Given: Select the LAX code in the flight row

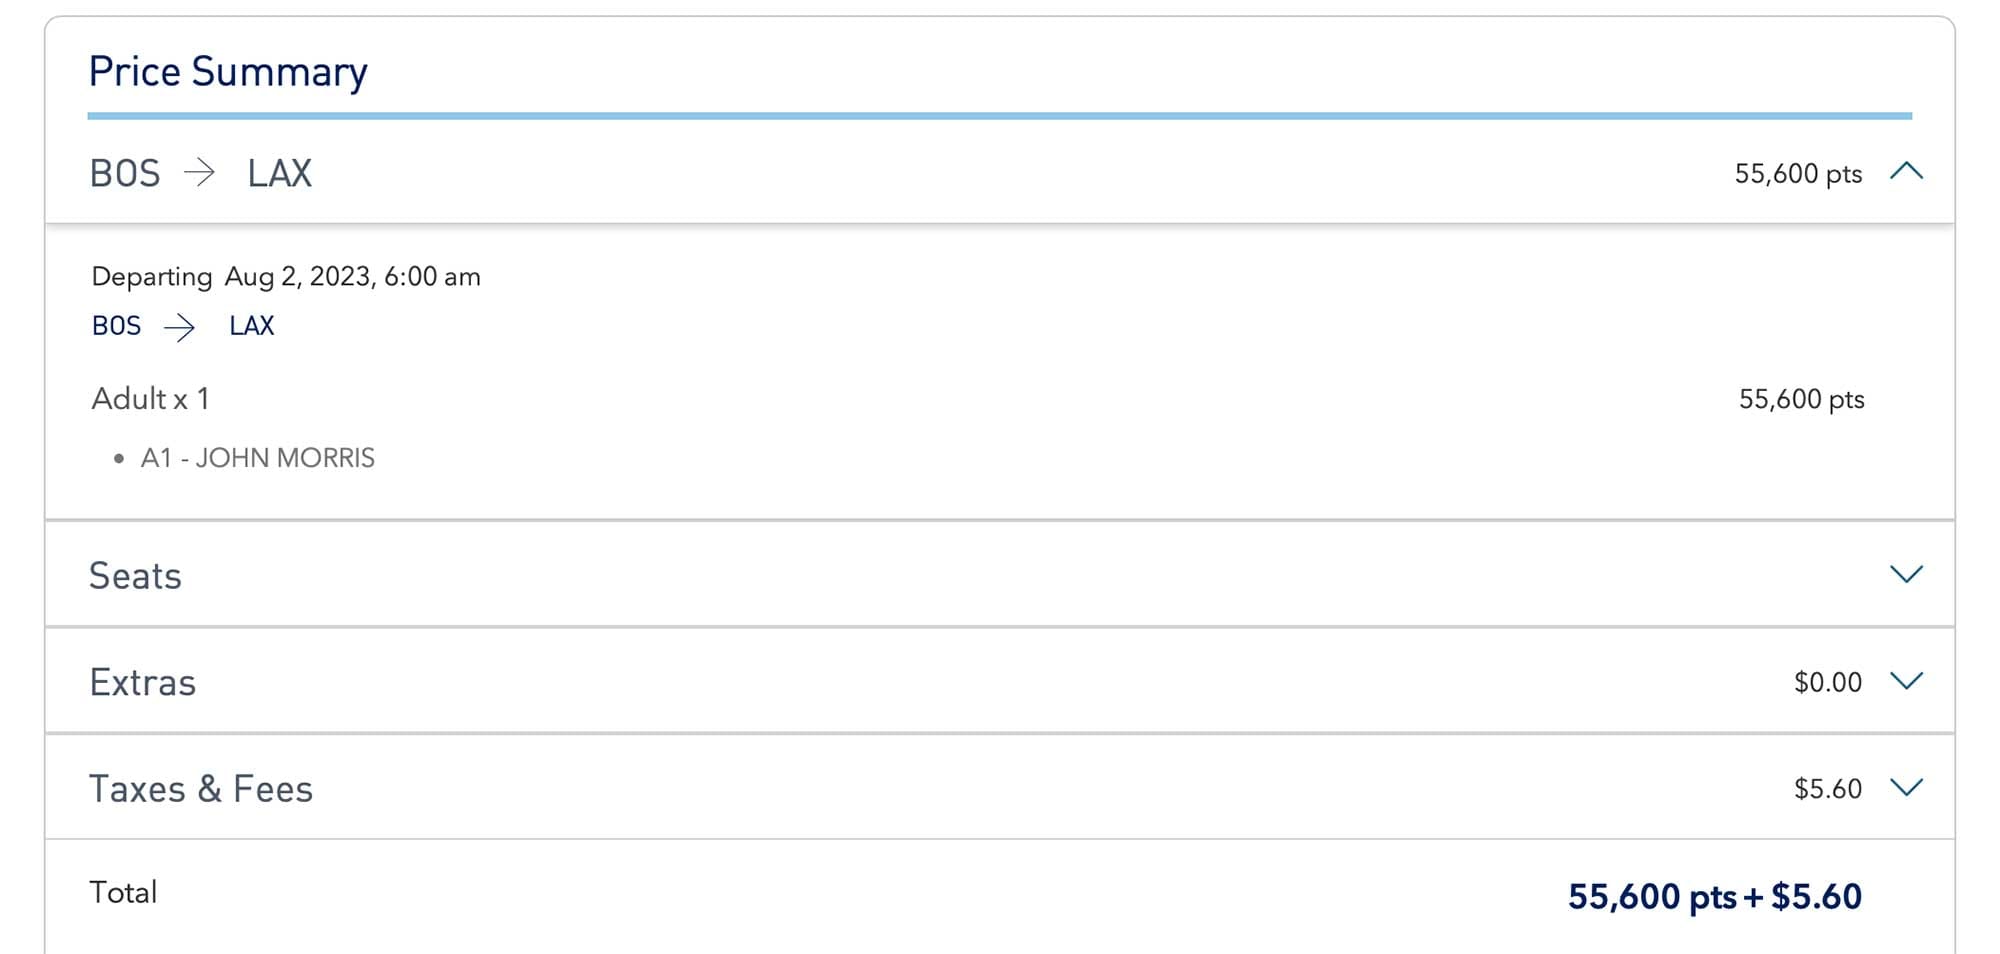Looking at the screenshot, I should [x=251, y=325].
